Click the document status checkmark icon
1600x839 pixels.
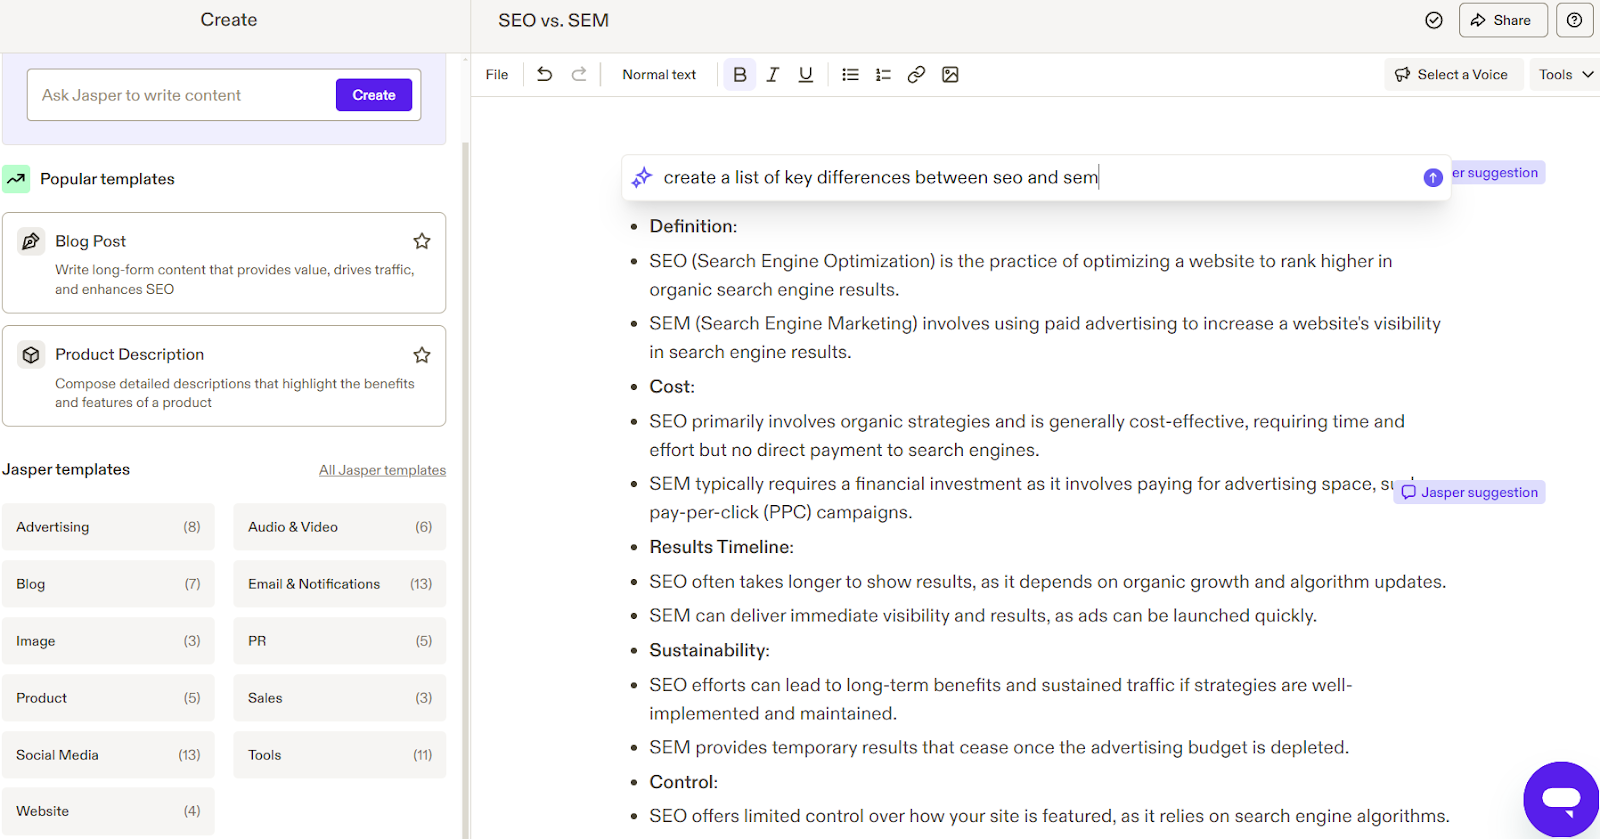tap(1434, 20)
